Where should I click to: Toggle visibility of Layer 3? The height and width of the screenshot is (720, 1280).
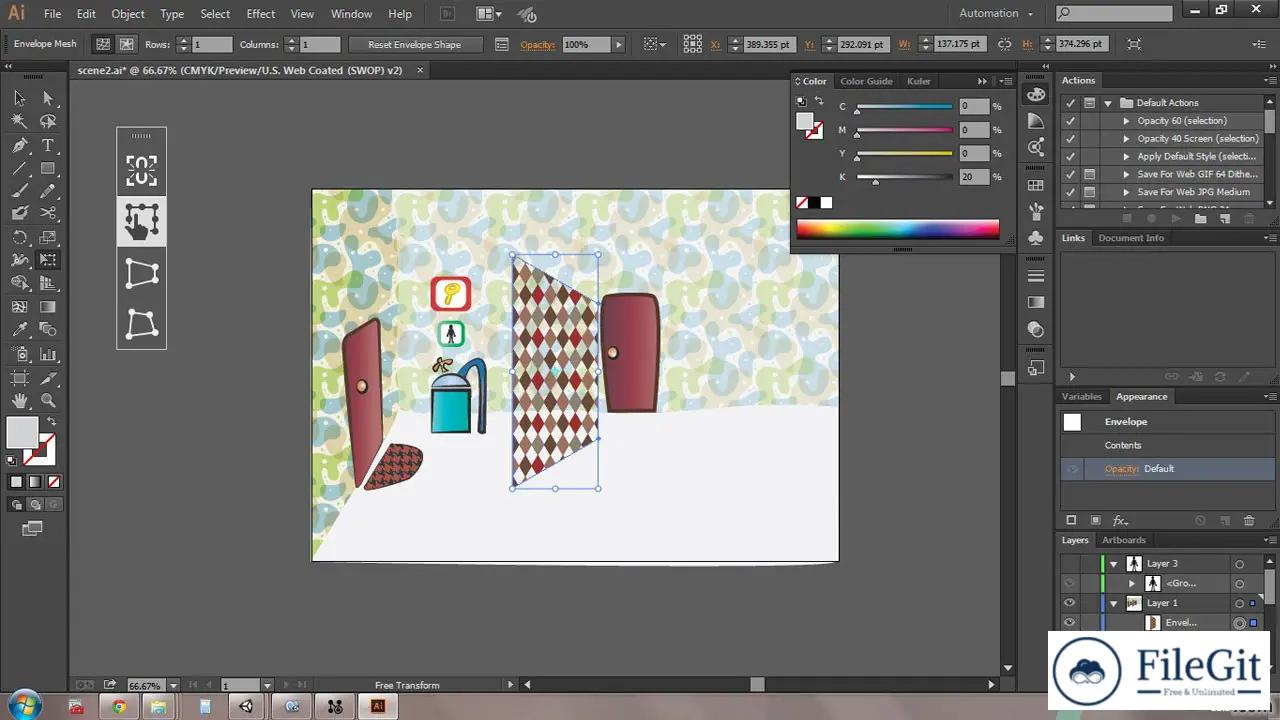[x=1069, y=564]
